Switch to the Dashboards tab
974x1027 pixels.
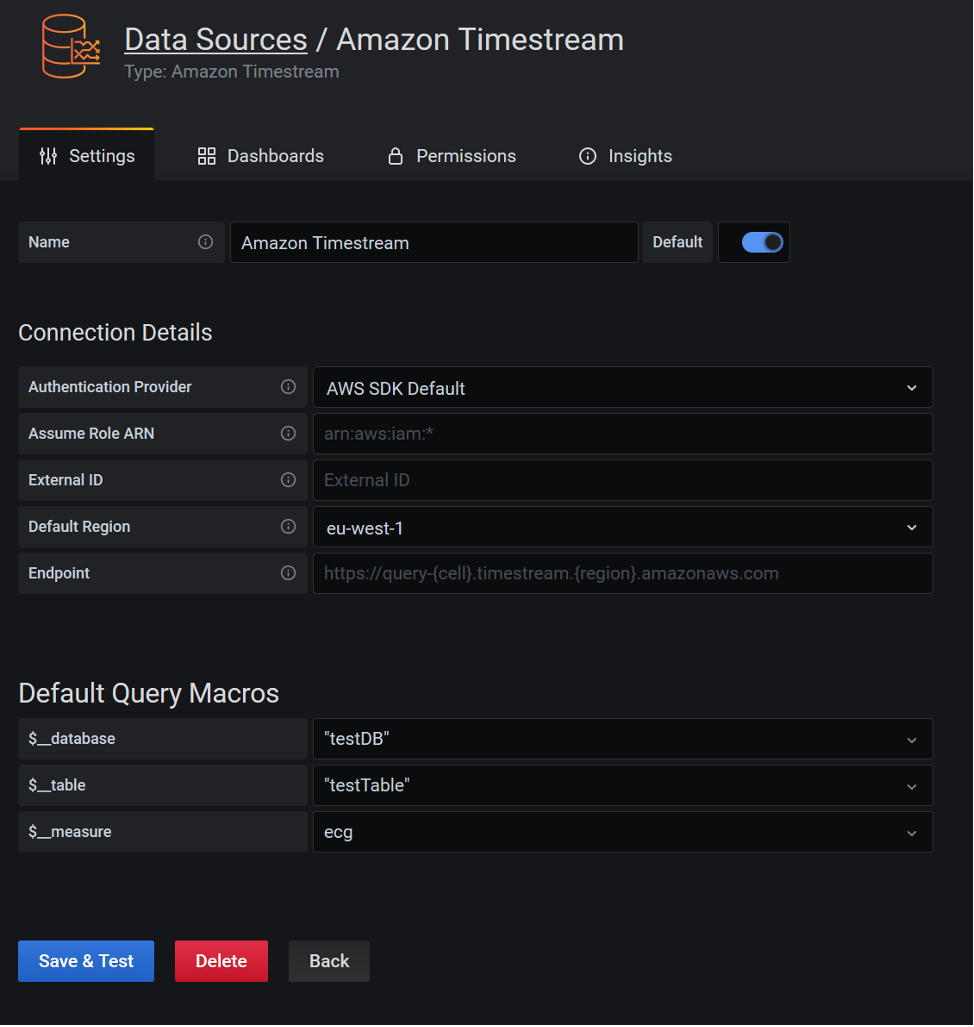[x=261, y=156]
